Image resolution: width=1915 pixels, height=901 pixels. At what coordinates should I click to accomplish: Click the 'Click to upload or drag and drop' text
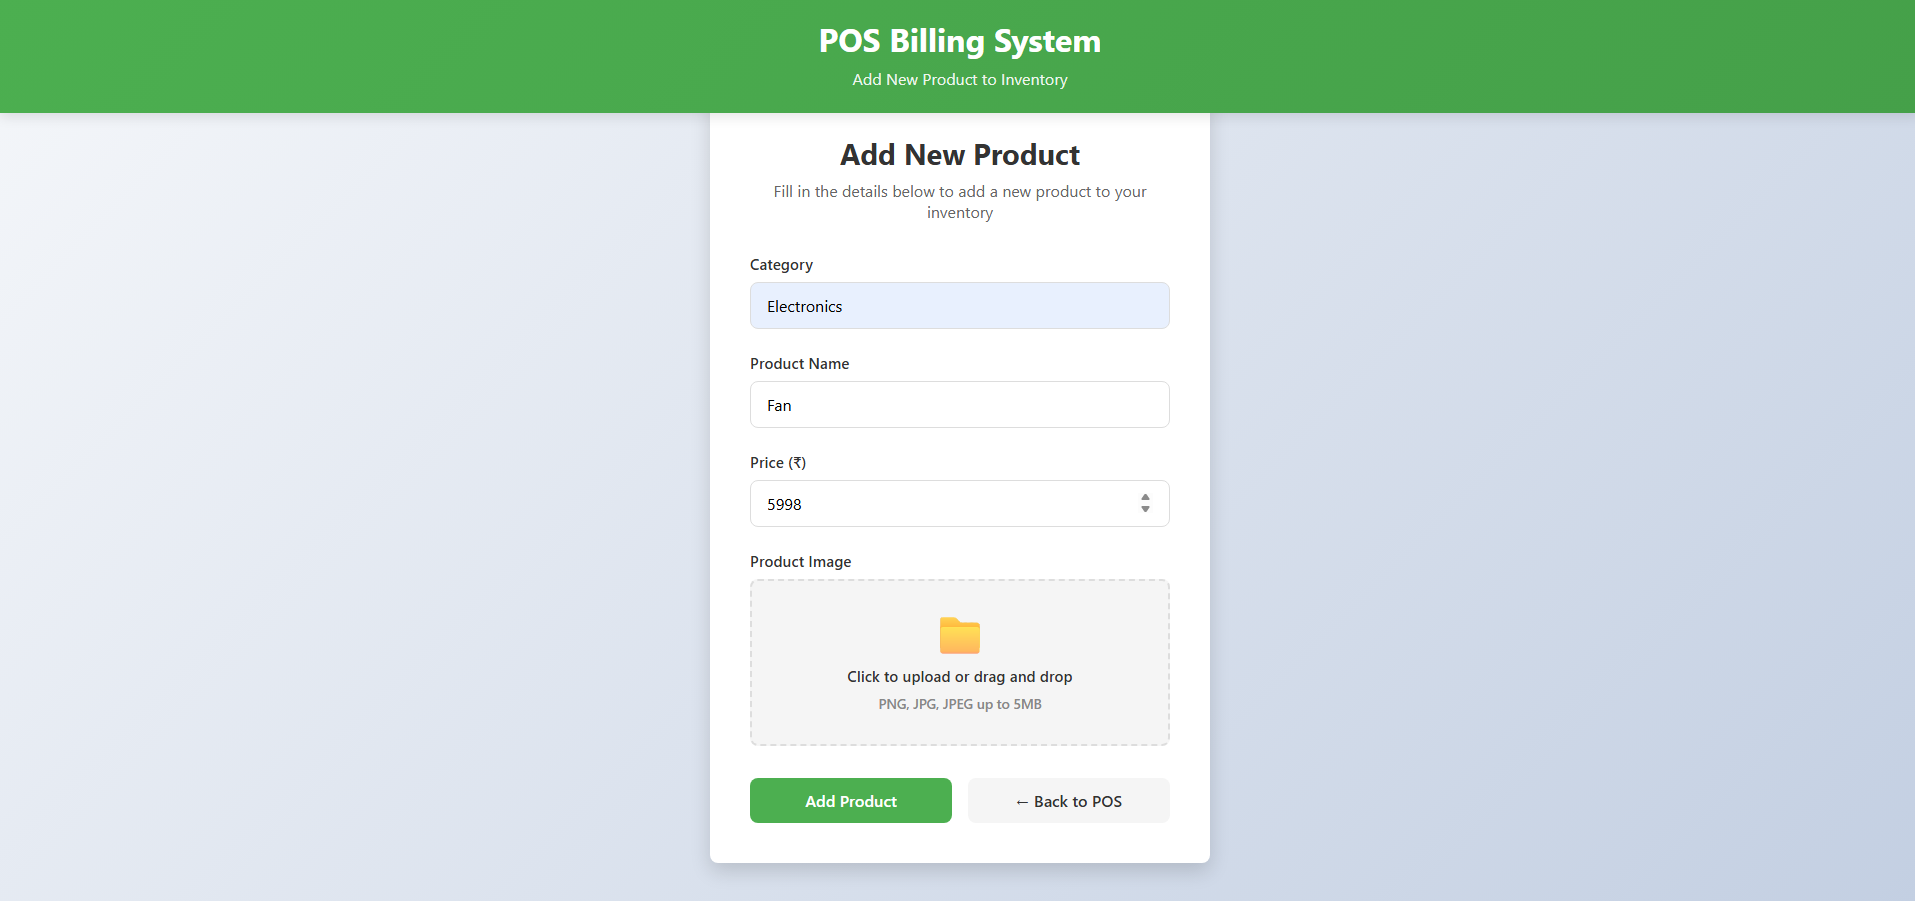[x=959, y=677]
